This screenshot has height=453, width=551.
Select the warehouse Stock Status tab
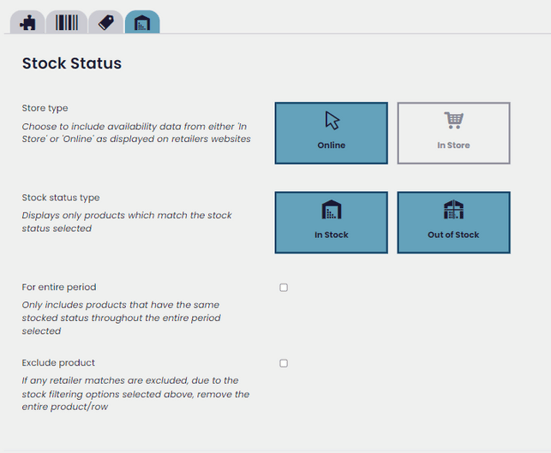[x=142, y=22]
